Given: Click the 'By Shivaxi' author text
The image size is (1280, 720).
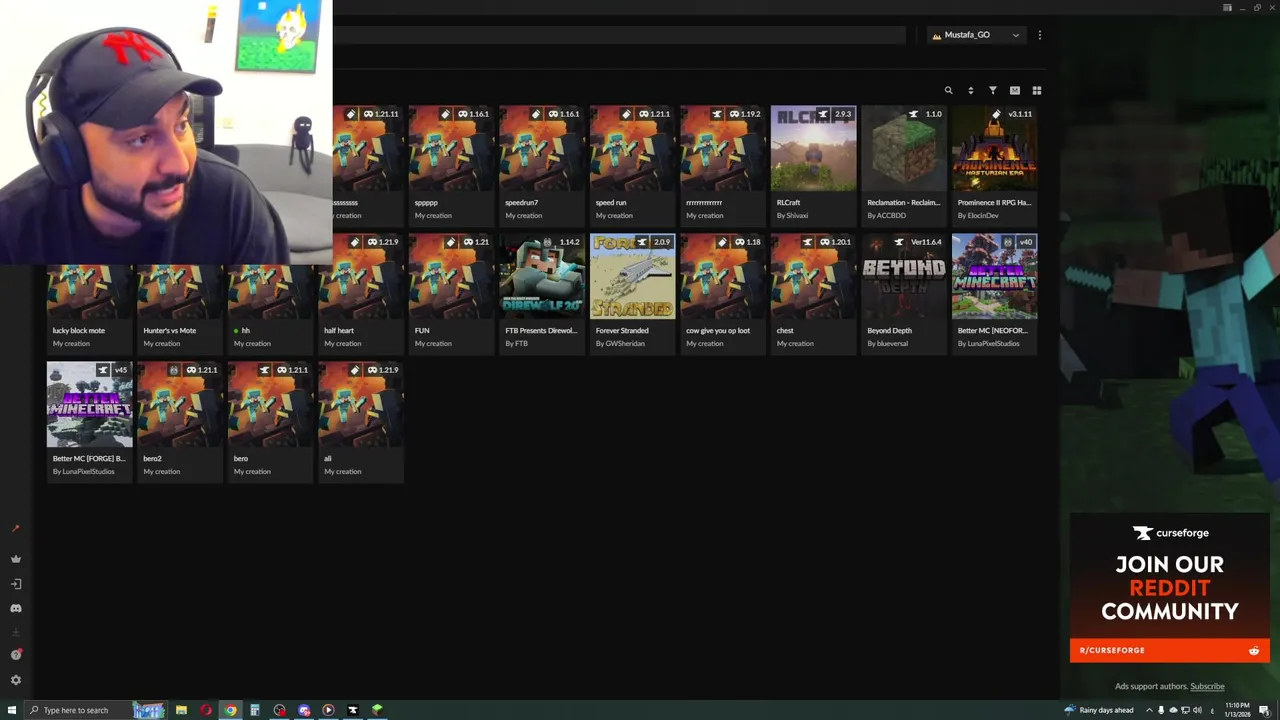Looking at the screenshot, I should click(792, 215).
